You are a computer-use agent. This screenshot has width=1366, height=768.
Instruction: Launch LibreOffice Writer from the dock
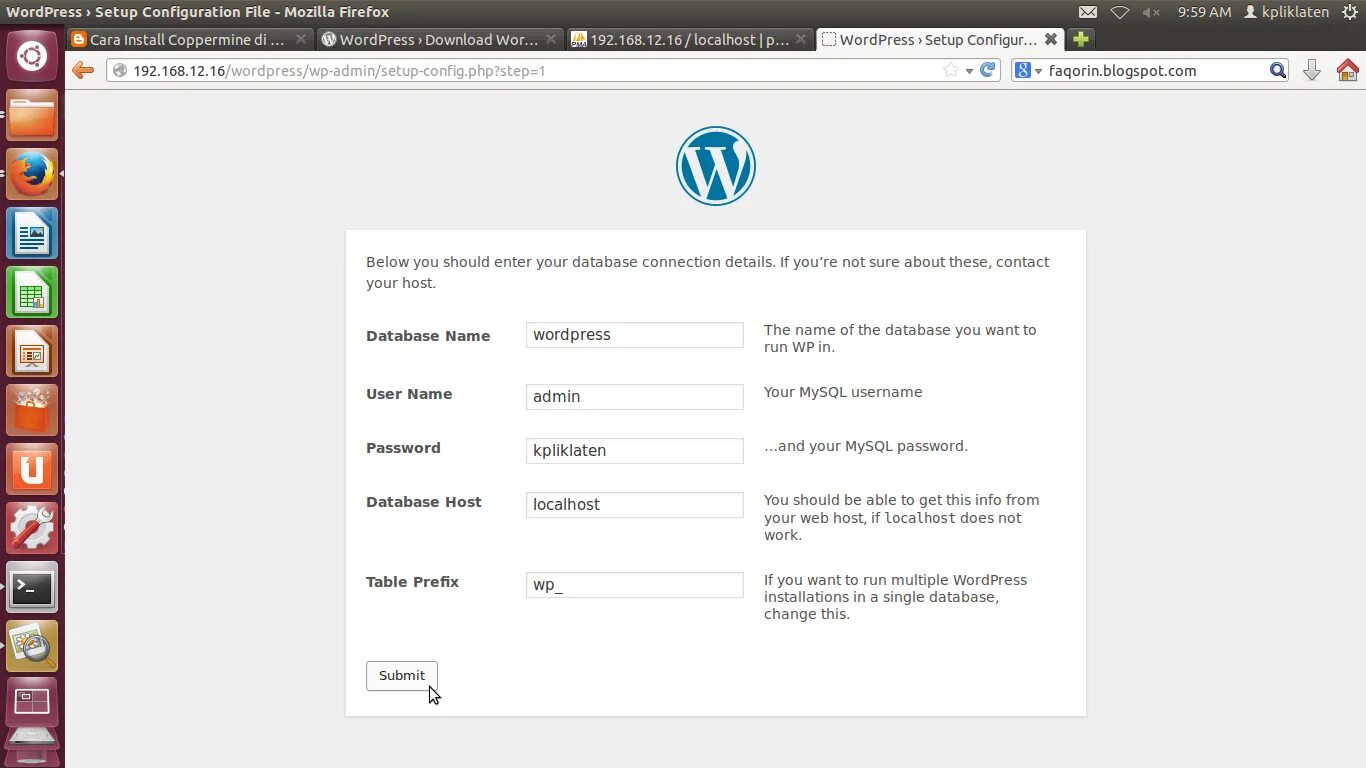point(32,234)
